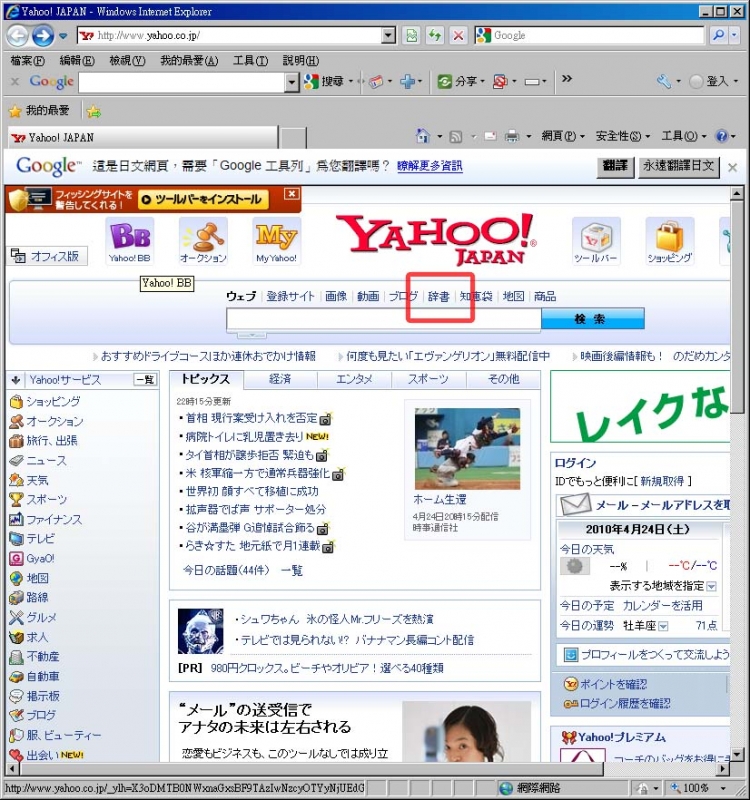Open the My Yahoo! icon
Viewport: 750px width, 800px height.
point(277,241)
